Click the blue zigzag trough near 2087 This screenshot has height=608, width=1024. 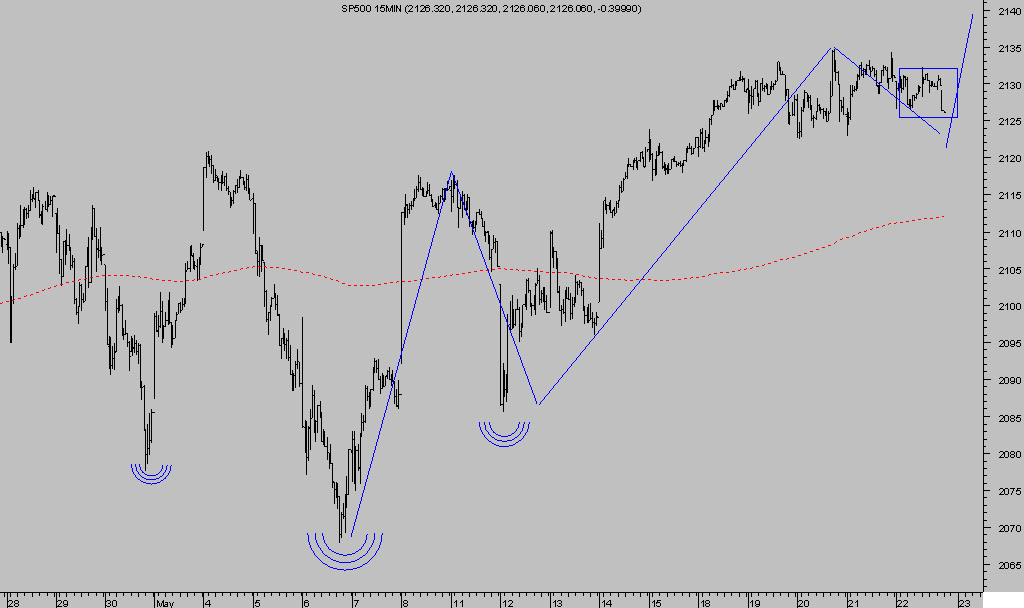click(x=538, y=403)
